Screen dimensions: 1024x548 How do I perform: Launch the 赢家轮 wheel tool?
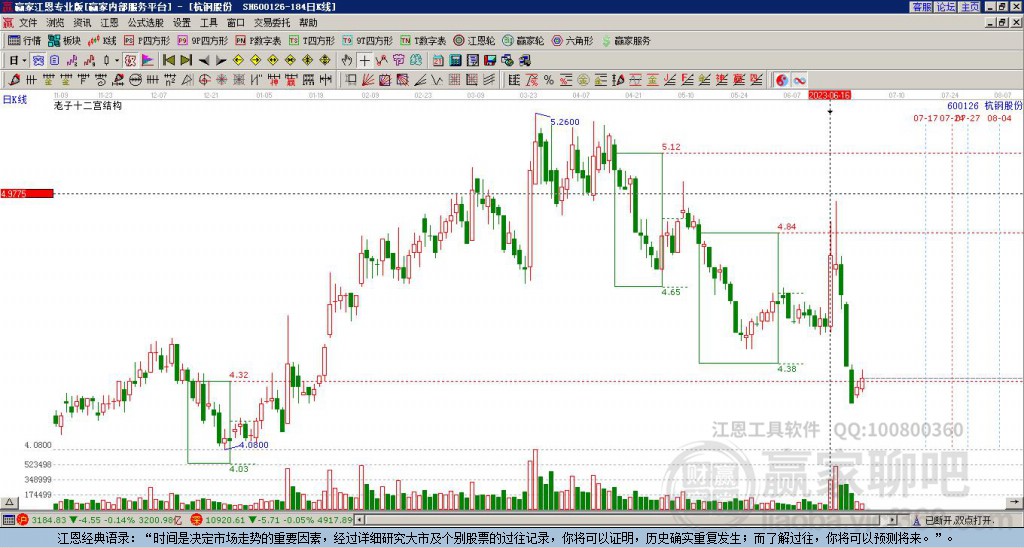[523, 40]
